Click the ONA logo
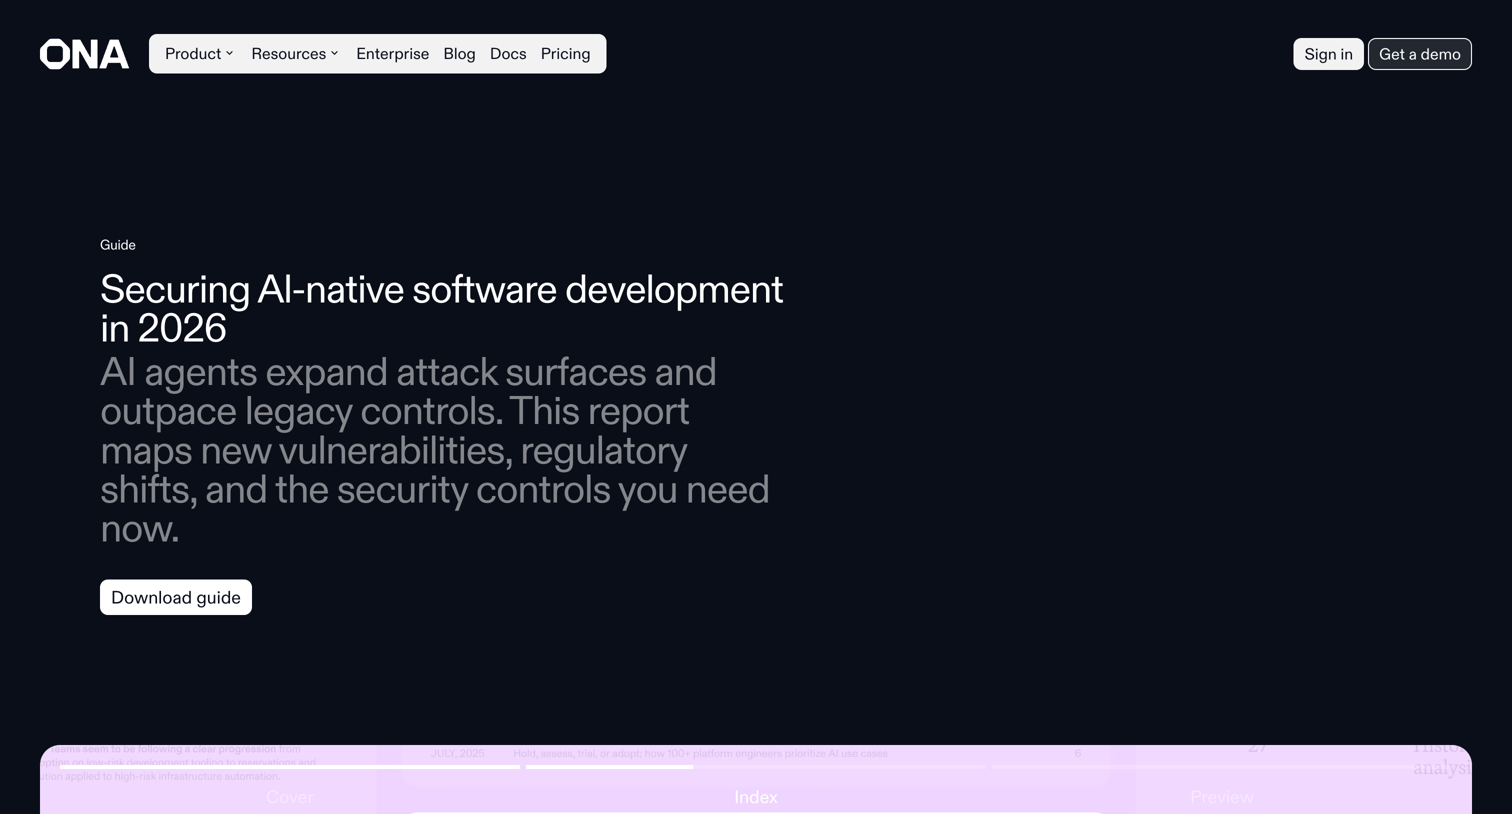 pyautogui.click(x=84, y=54)
